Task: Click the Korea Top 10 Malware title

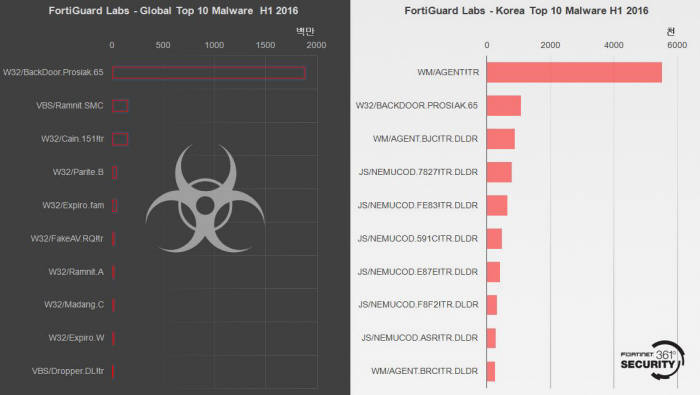Action: pyautogui.click(x=526, y=11)
